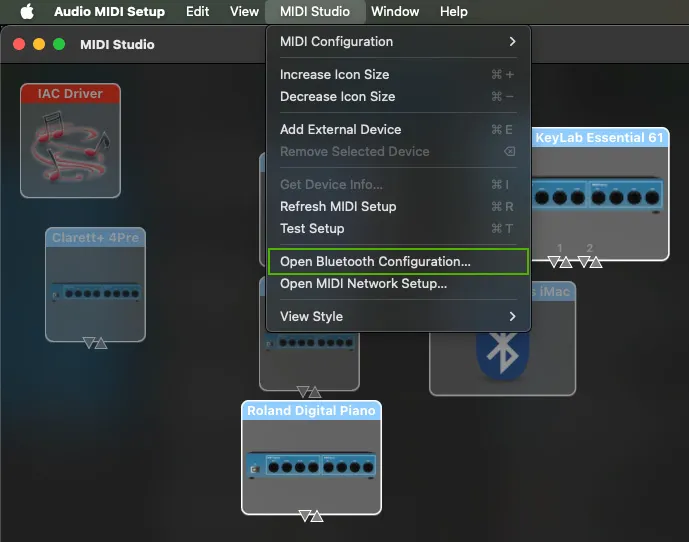This screenshot has width=689, height=542.
Task: Select the IAC Driver device icon
Action: click(70, 141)
